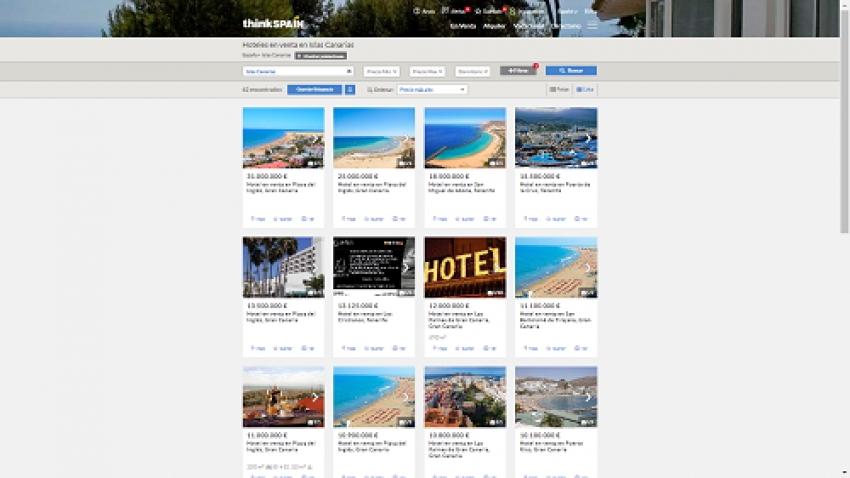Switch to the Fotos view
The image size is (850, 478).
coord(559,89)
